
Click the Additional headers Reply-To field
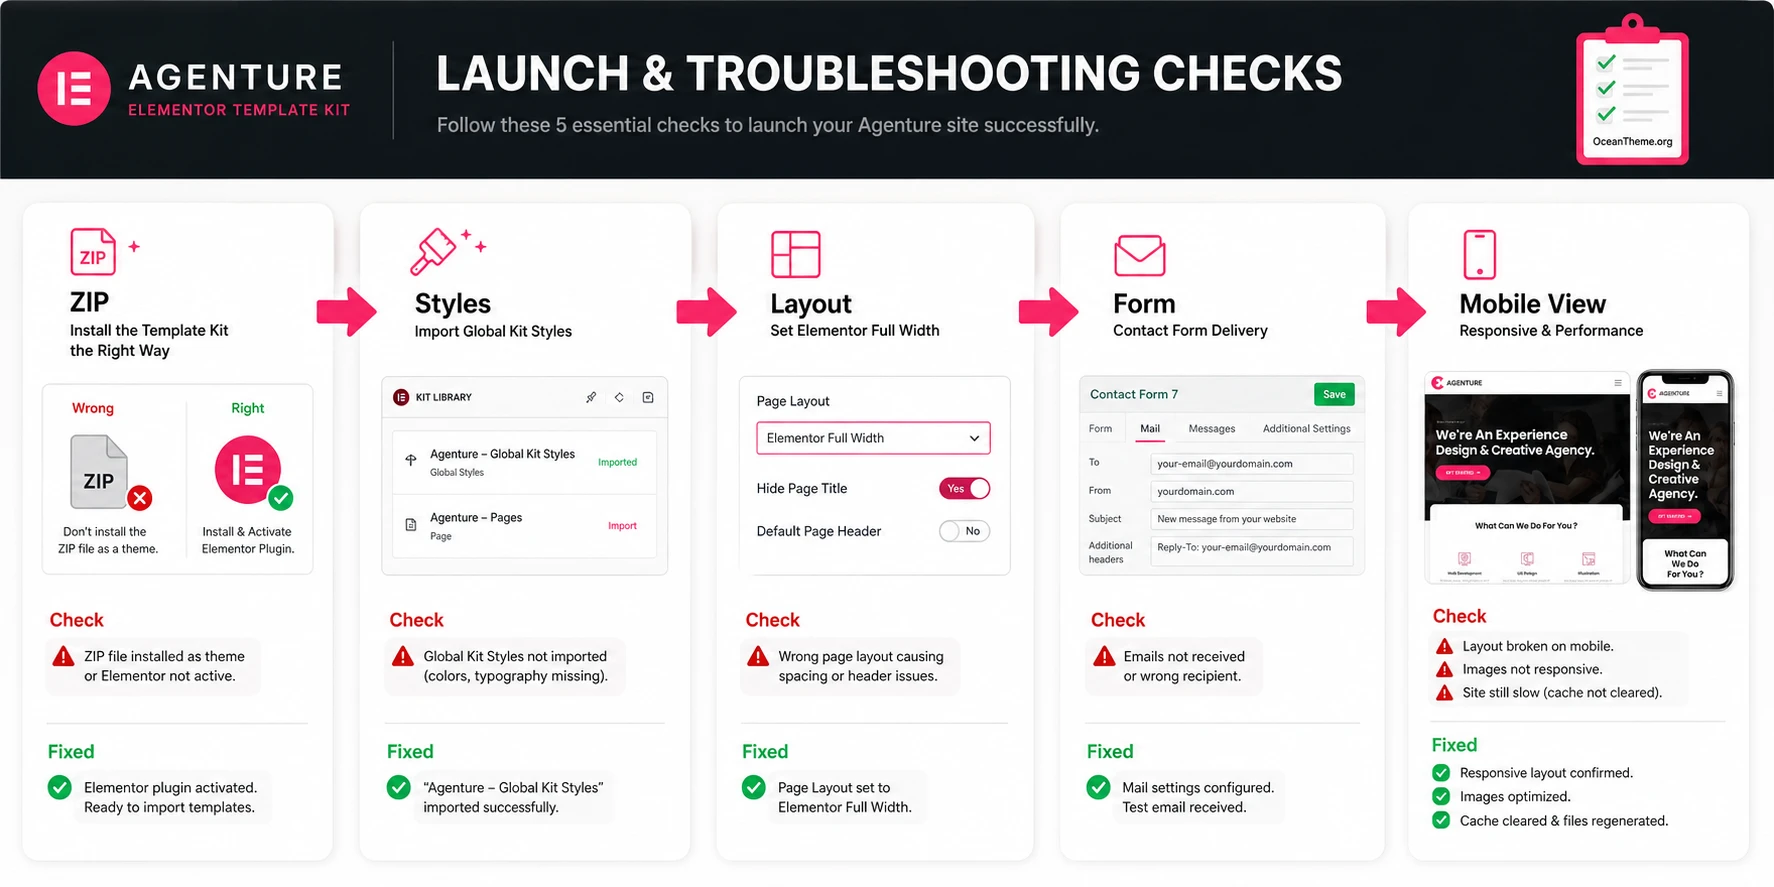1252,551
